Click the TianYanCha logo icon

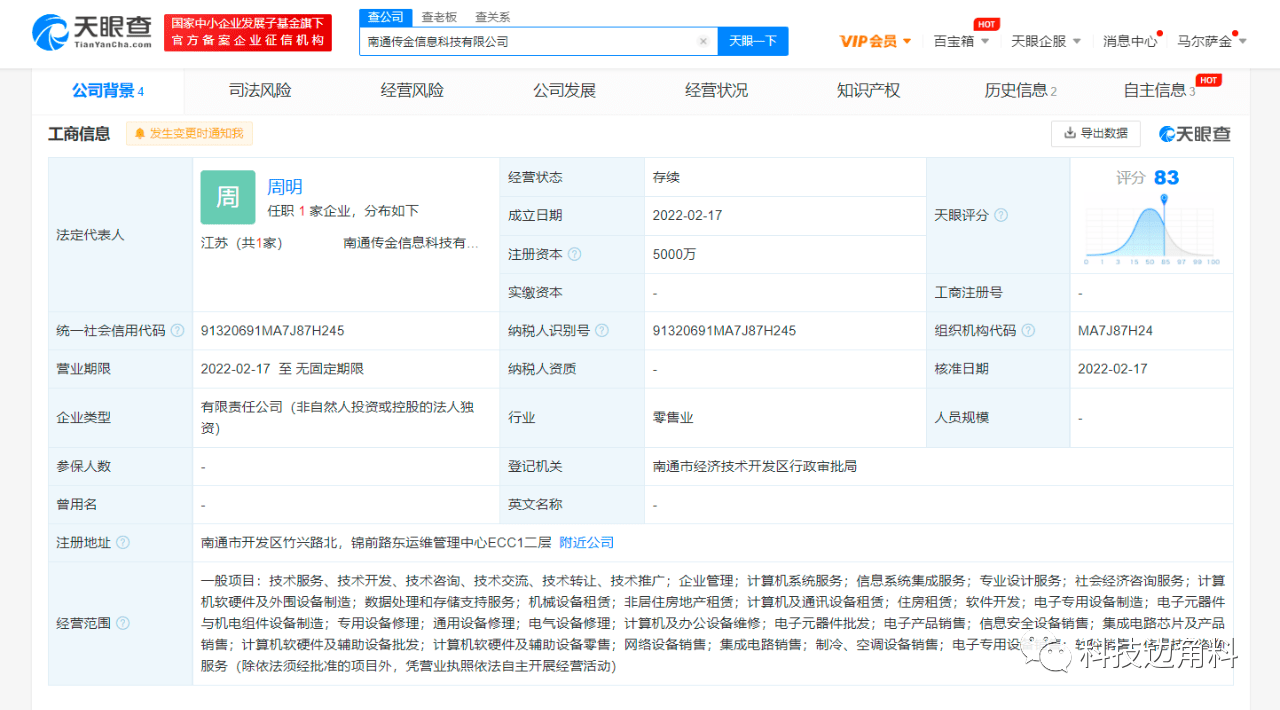[x=50, y=32]
